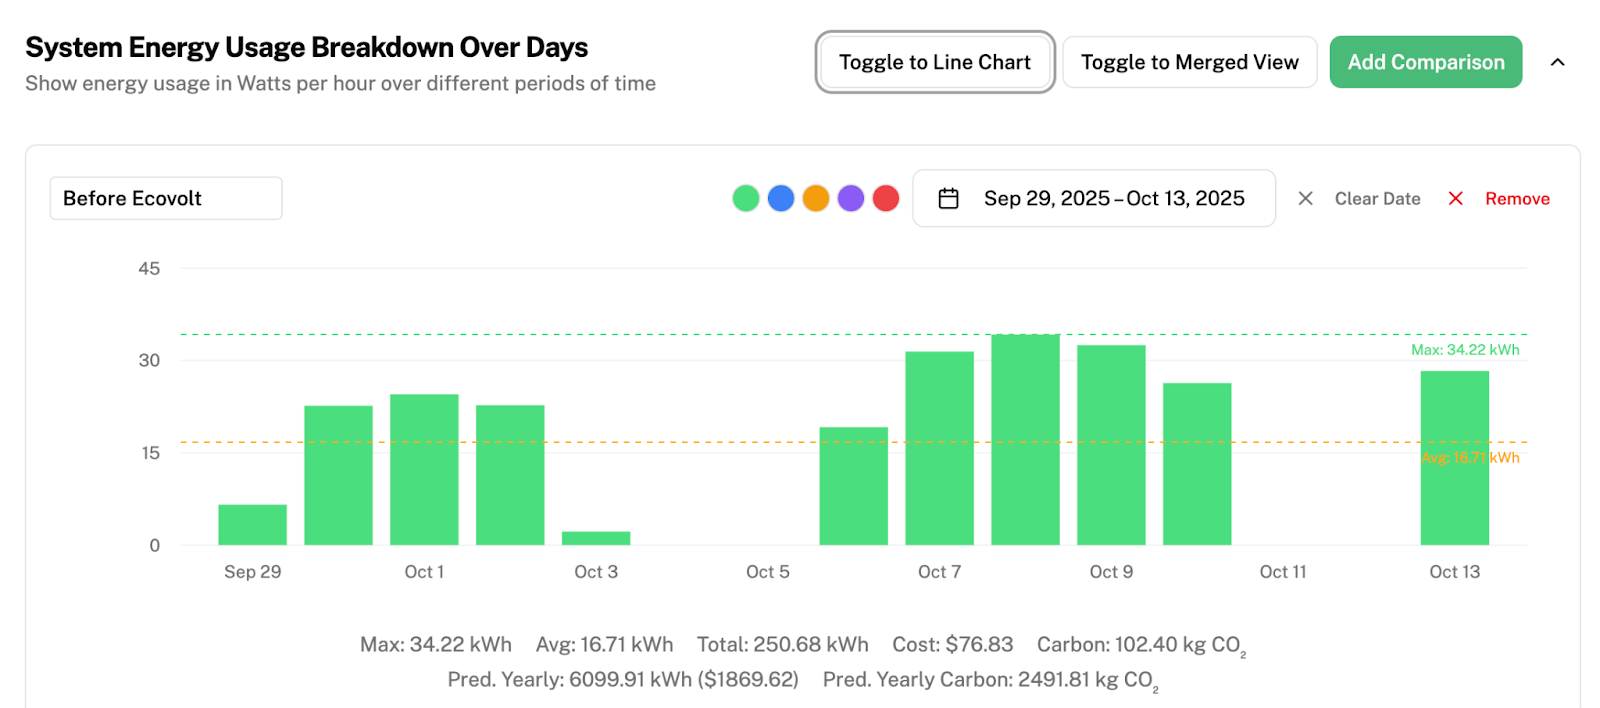Click the X icon beside Clear Date
1600x708 pixels.
(x=1305, y=199)
